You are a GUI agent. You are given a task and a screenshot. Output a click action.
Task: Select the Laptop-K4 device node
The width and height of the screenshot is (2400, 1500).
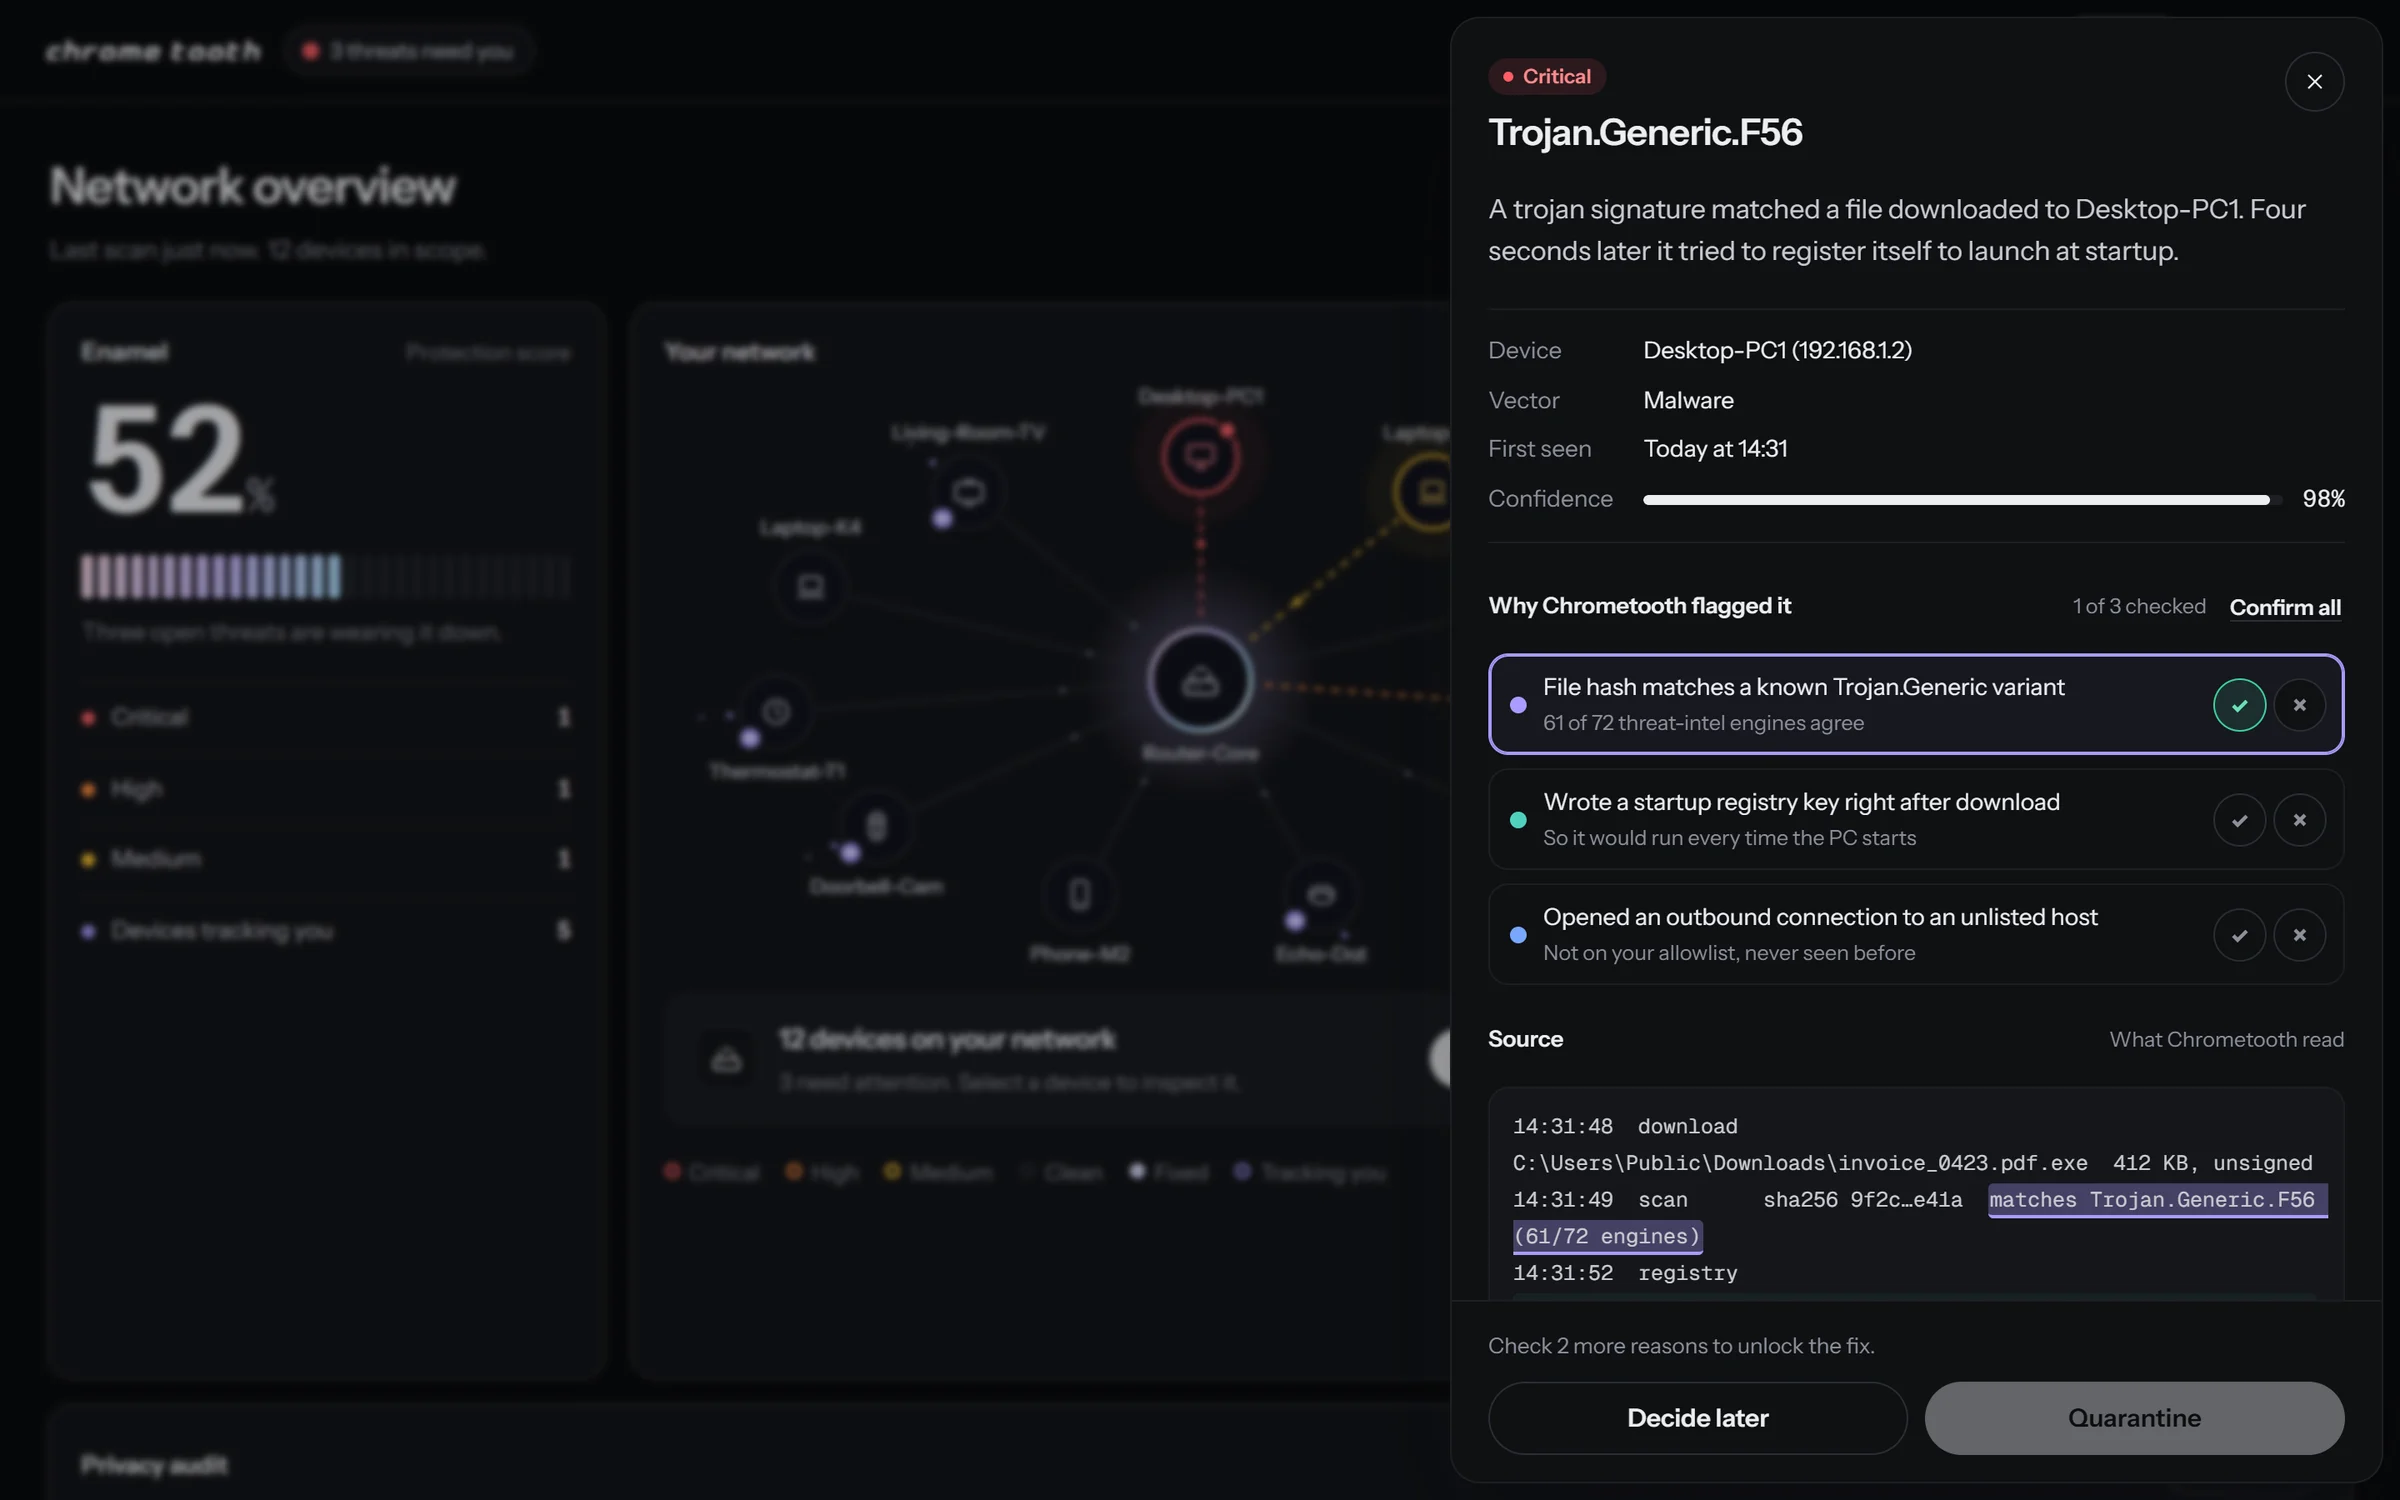(x=810, y=586)
